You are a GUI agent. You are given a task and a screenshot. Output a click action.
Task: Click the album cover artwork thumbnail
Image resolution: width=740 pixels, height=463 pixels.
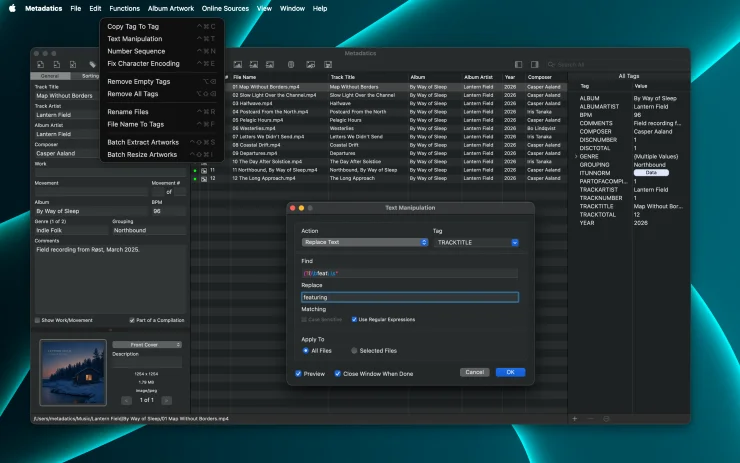(73, 373)
